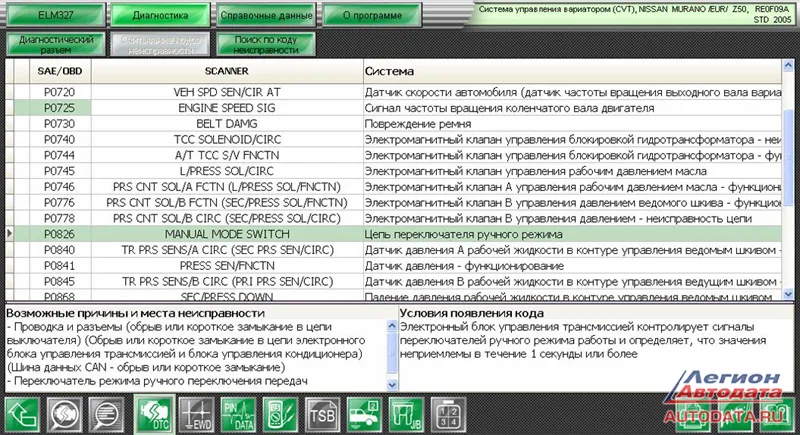Open the TSB bulletins icon

(x=322, y=415)
